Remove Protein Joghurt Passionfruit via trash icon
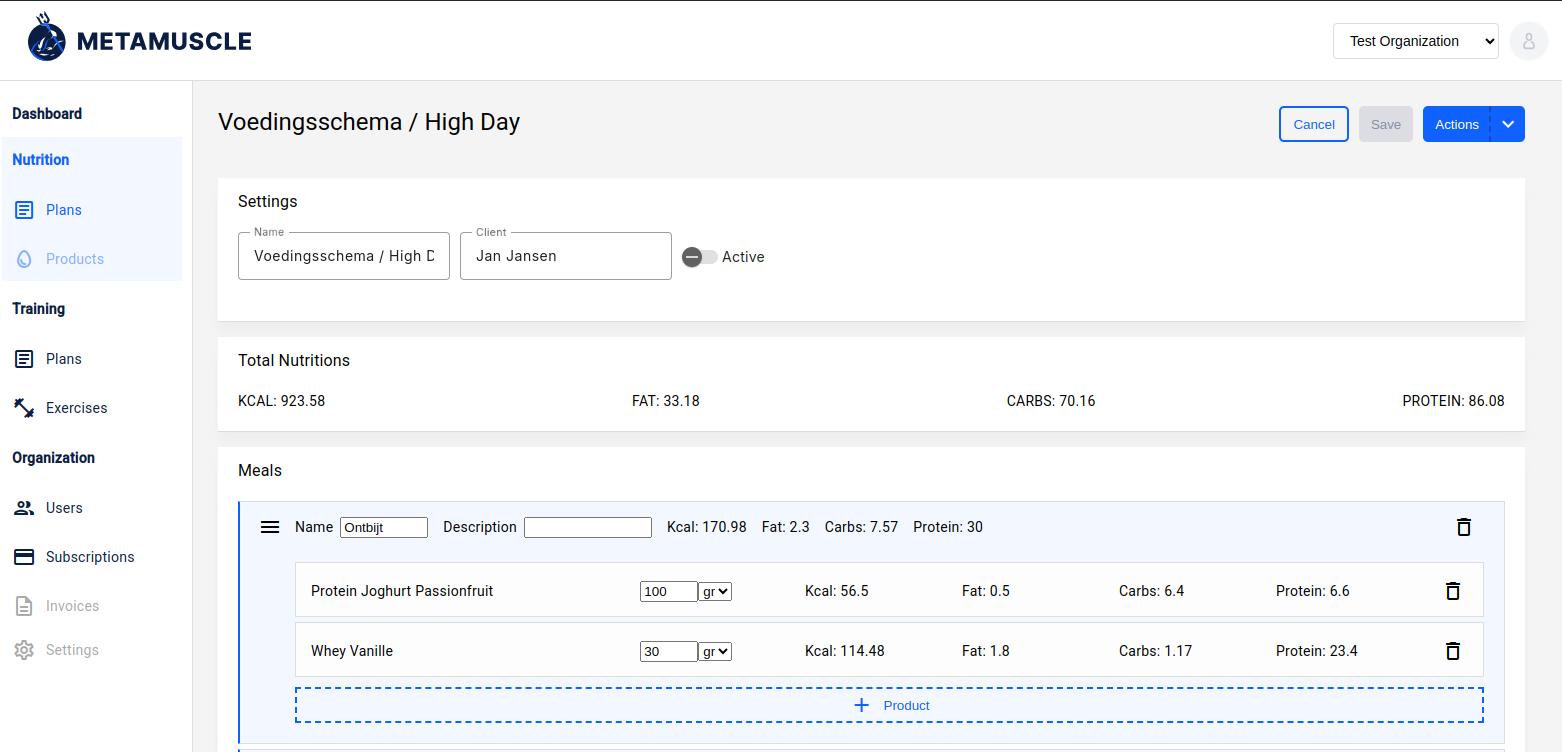 [1452, 591]
